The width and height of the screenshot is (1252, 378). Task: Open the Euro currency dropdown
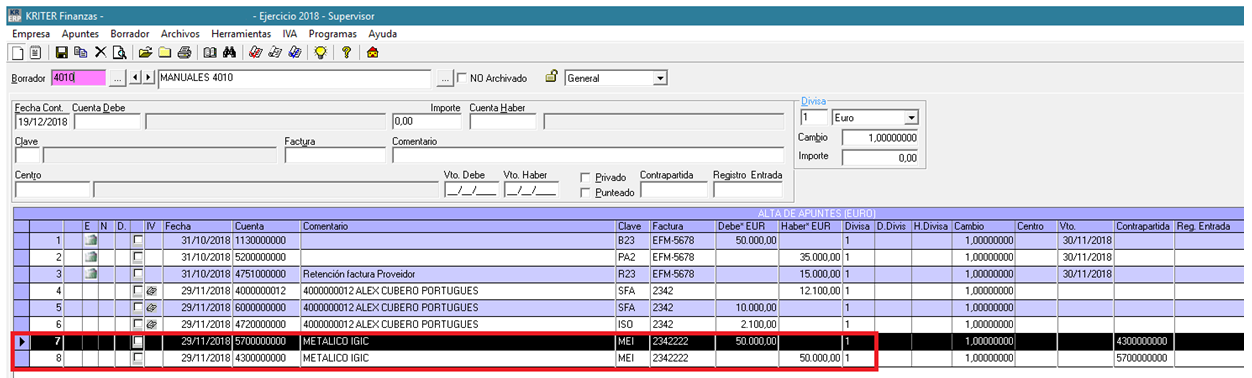911,117
